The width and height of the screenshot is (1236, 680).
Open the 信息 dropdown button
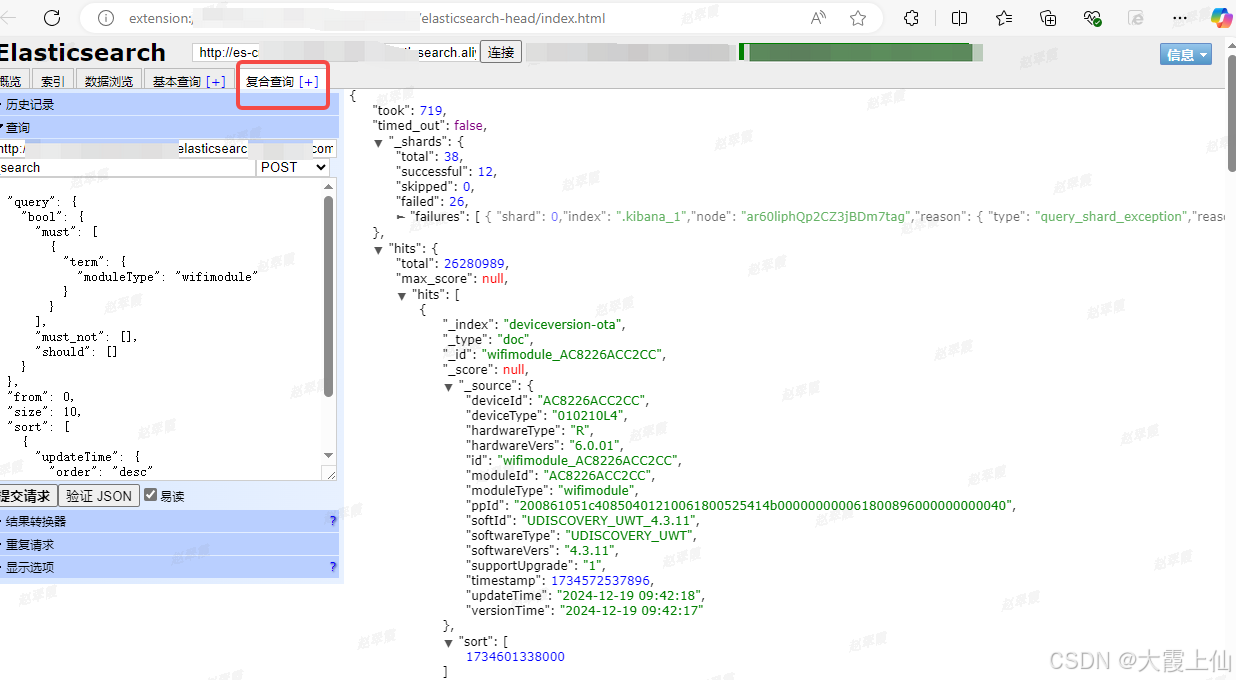coord(1186,55)
